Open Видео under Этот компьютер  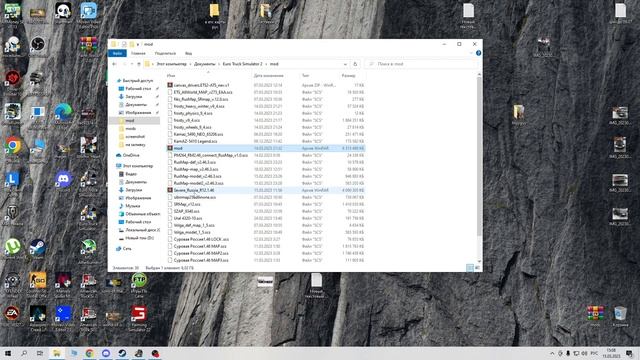click(x=131, y=174)
